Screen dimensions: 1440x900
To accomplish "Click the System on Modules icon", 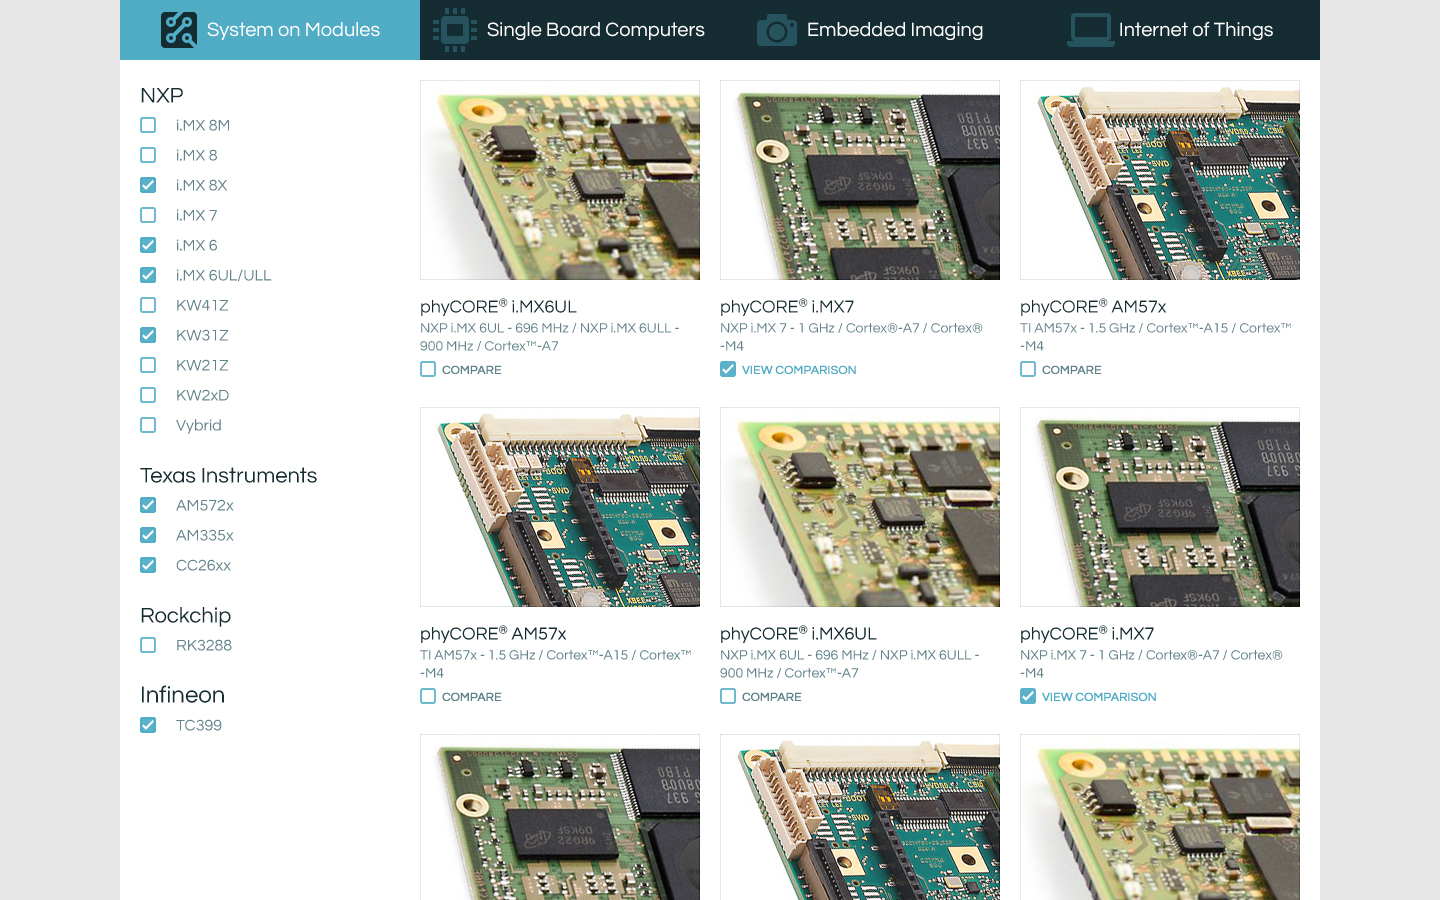I will click(179, 30).
